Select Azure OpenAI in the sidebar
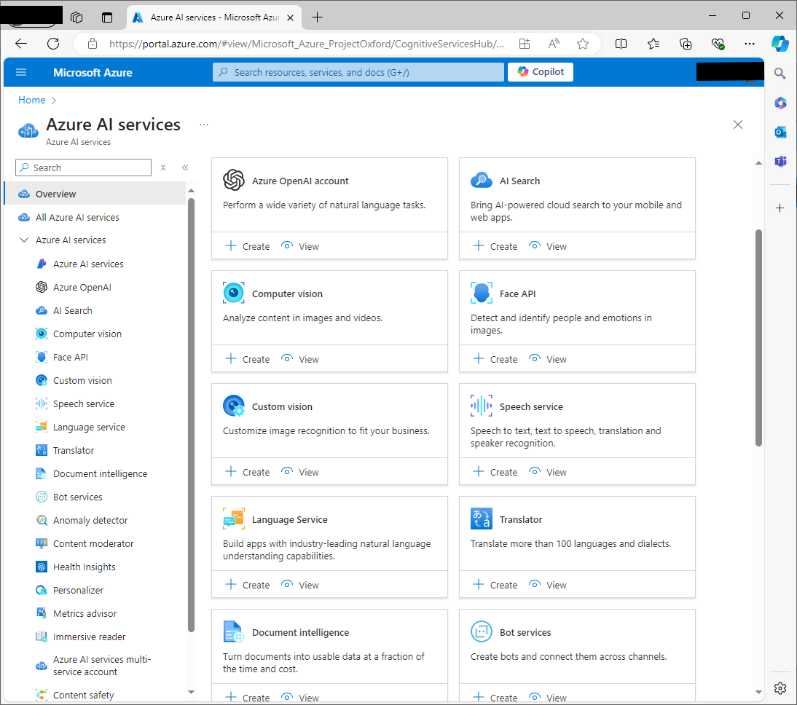The height and width of the screenshot is (705, 797). tap(82, 287)
